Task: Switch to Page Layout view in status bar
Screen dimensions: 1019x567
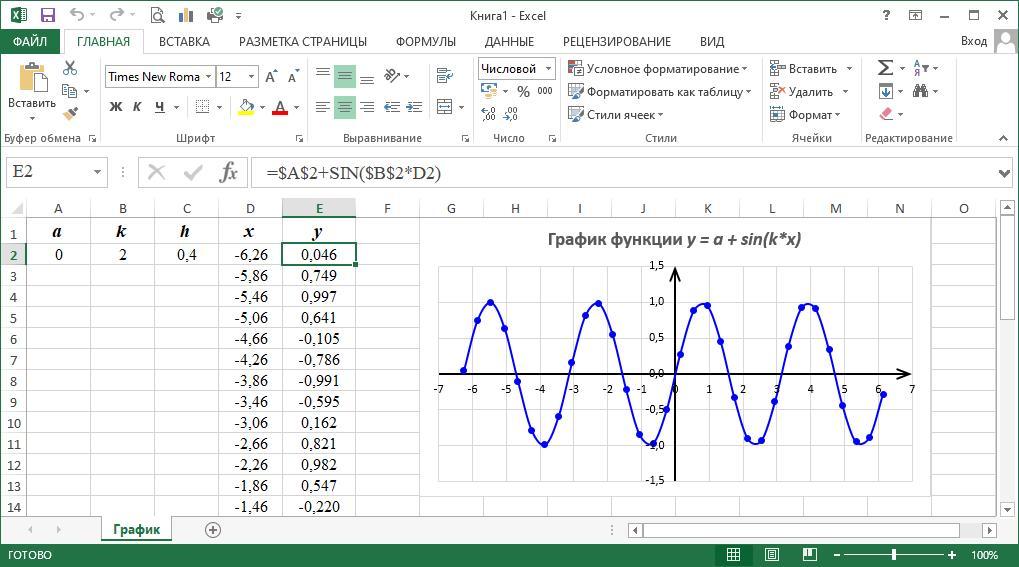Action: click(x=771, y=555)
